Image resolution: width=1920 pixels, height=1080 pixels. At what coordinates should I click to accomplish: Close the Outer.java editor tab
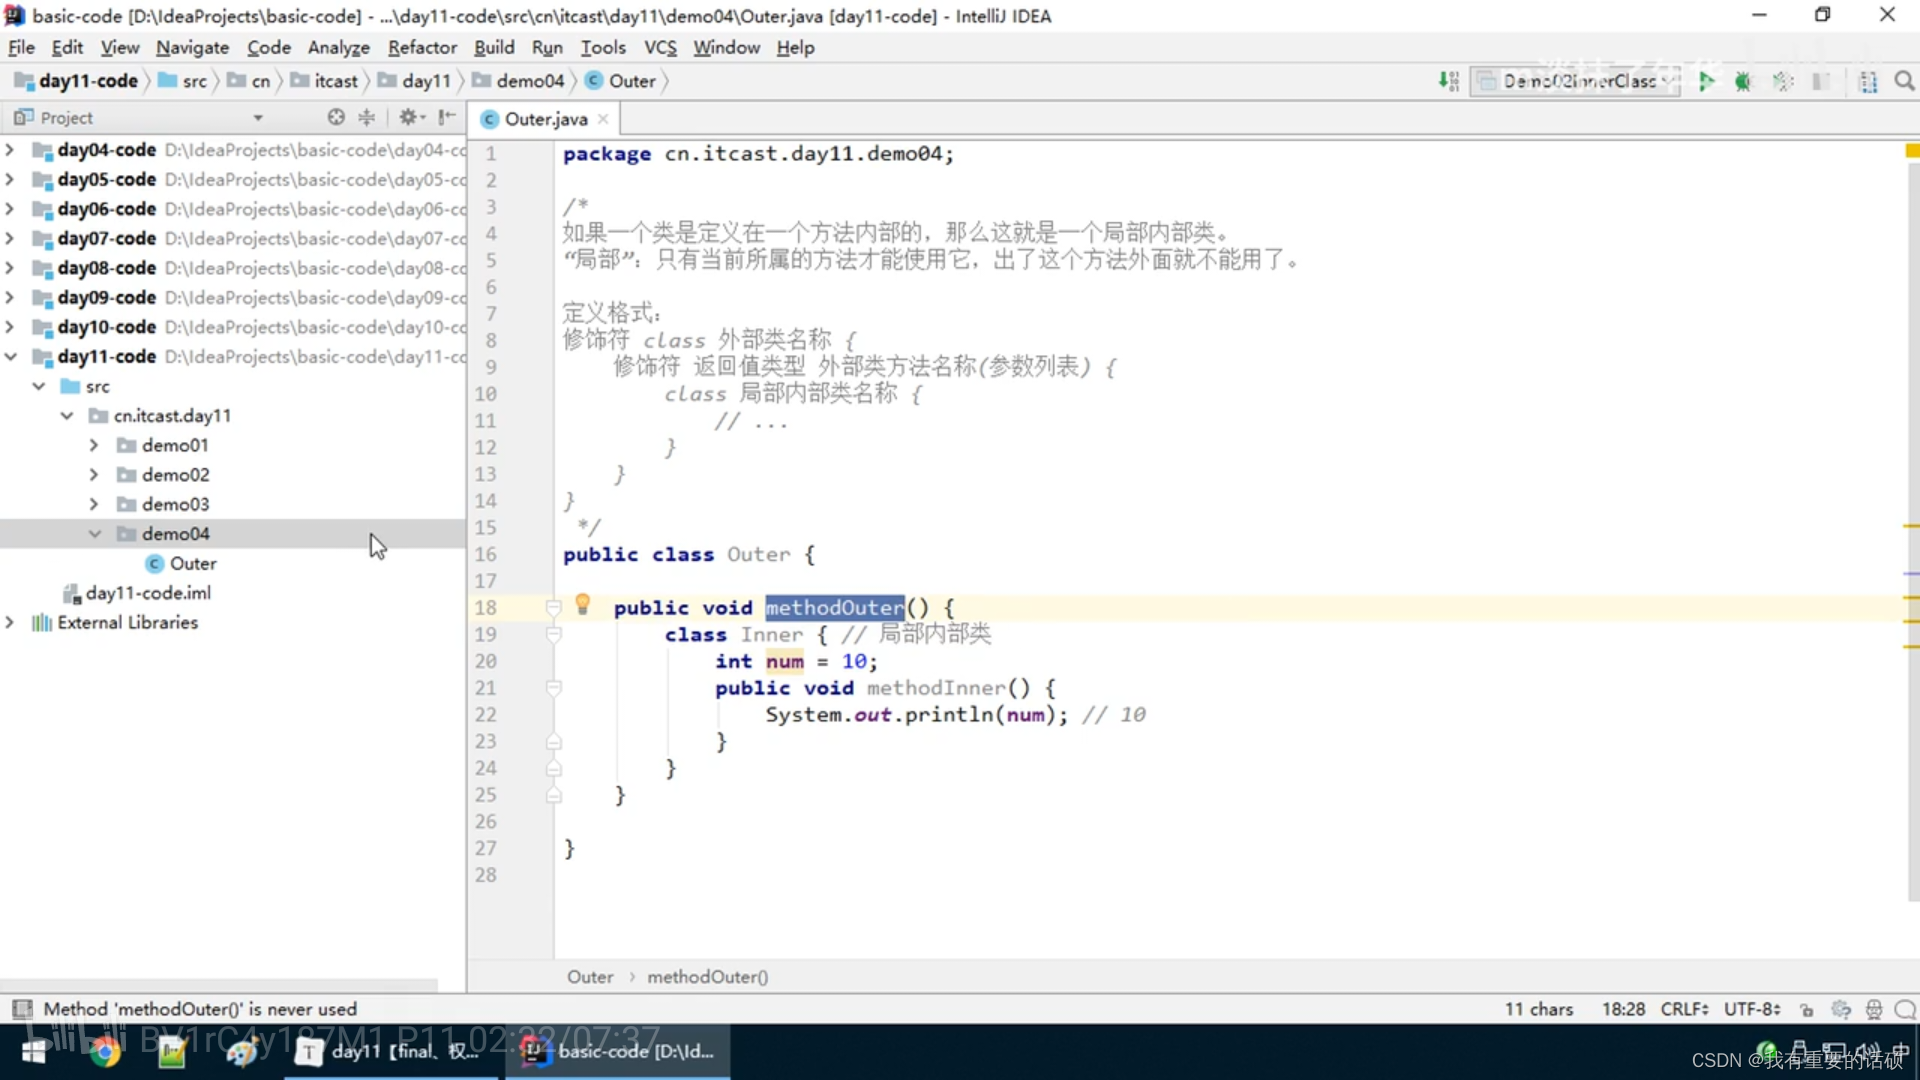[x=603, y=119]
